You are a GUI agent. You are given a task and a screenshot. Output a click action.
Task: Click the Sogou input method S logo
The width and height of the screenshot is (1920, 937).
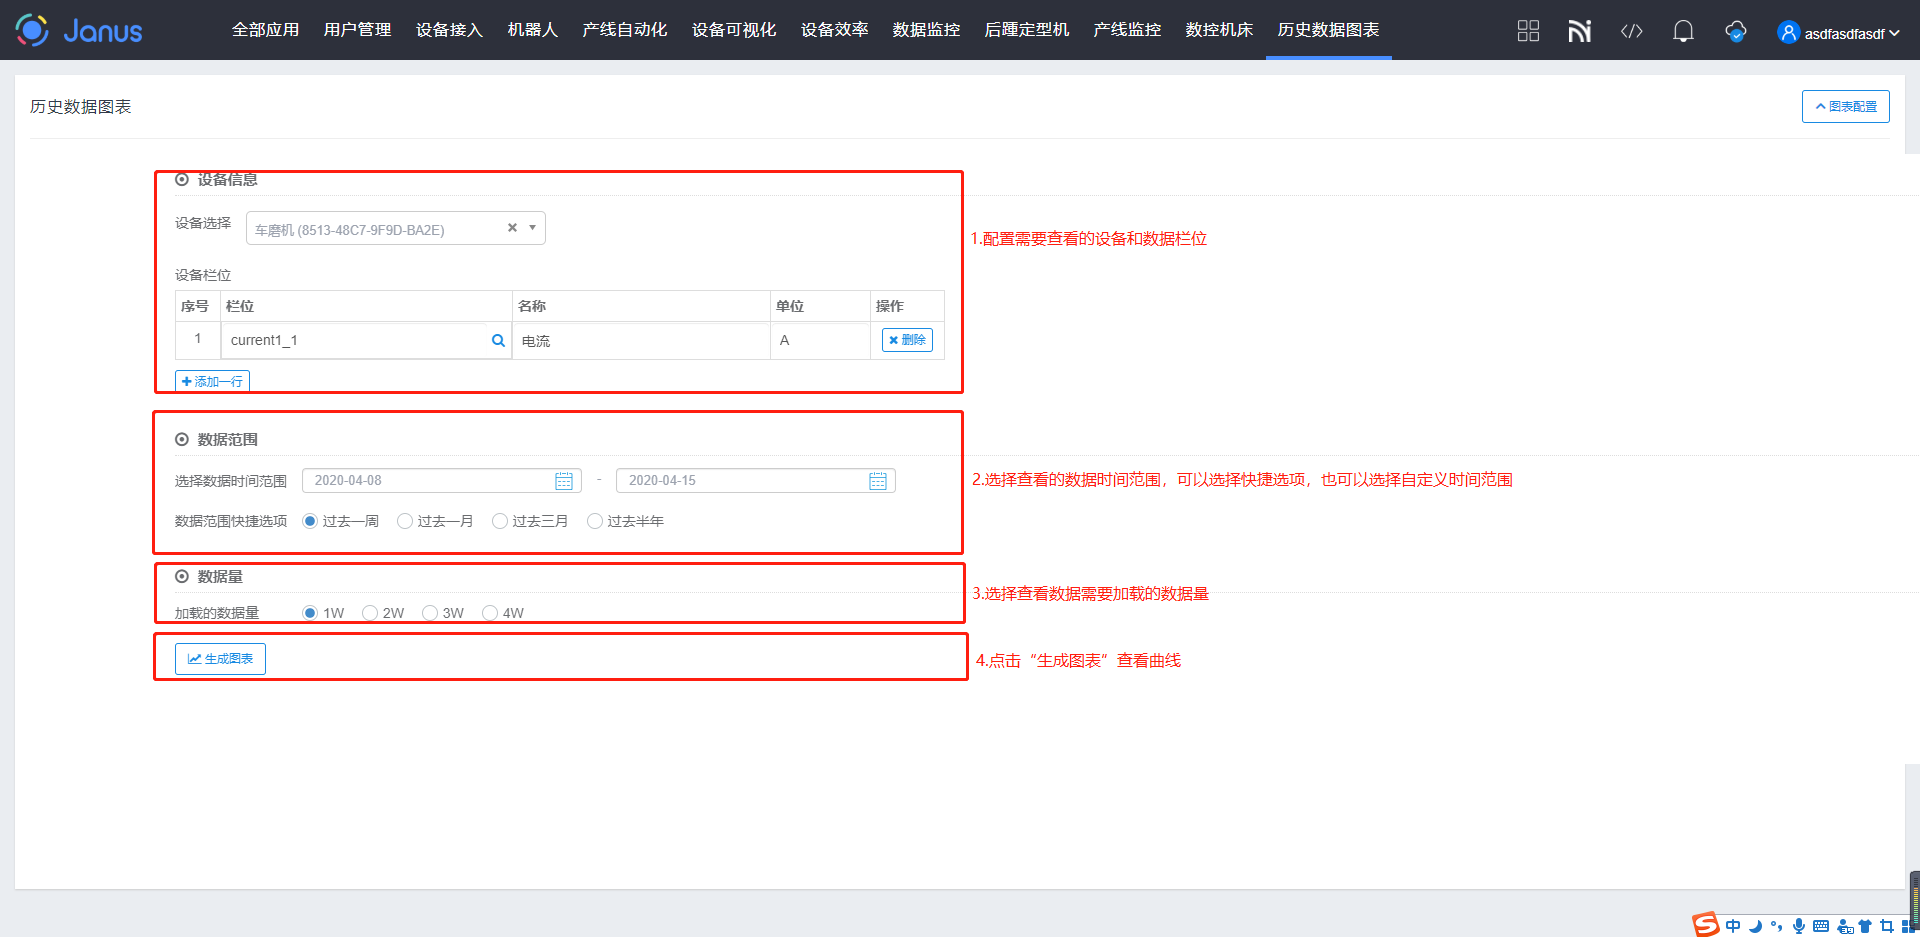pyautogui.click(x=1706, y=925)
